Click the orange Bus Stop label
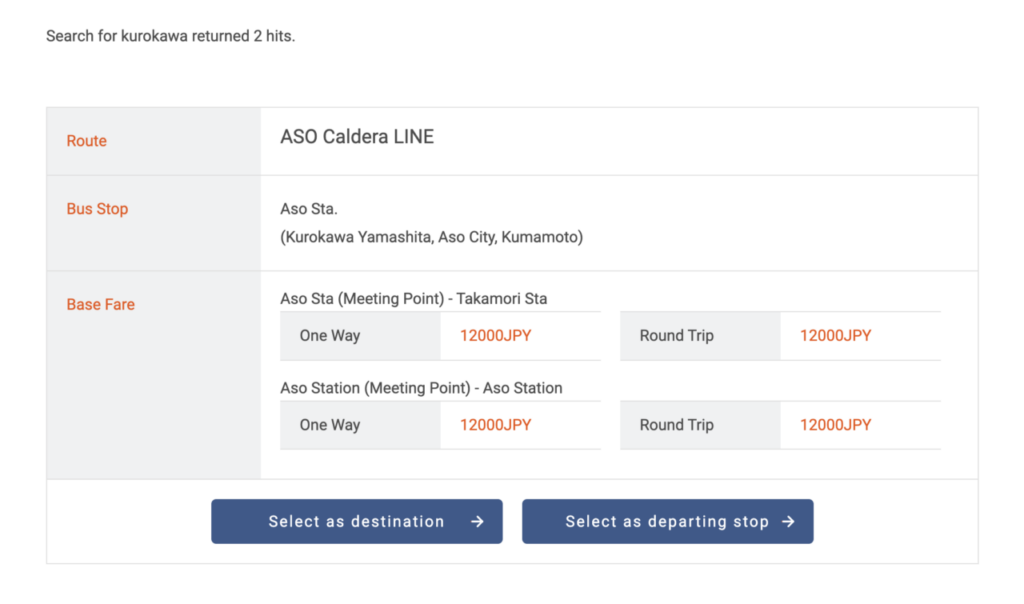1024x604 pixels. (x=97, y=209)
